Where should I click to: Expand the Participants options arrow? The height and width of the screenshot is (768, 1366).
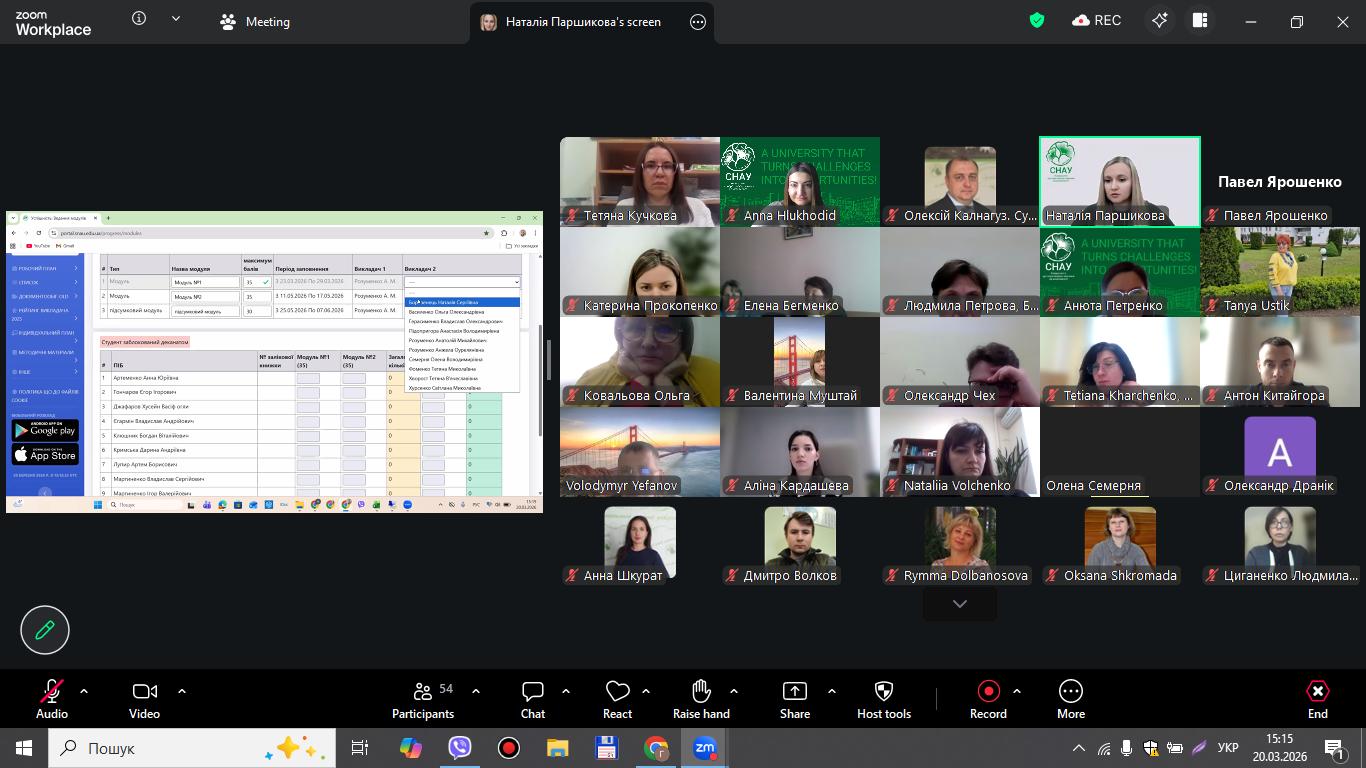475,691
